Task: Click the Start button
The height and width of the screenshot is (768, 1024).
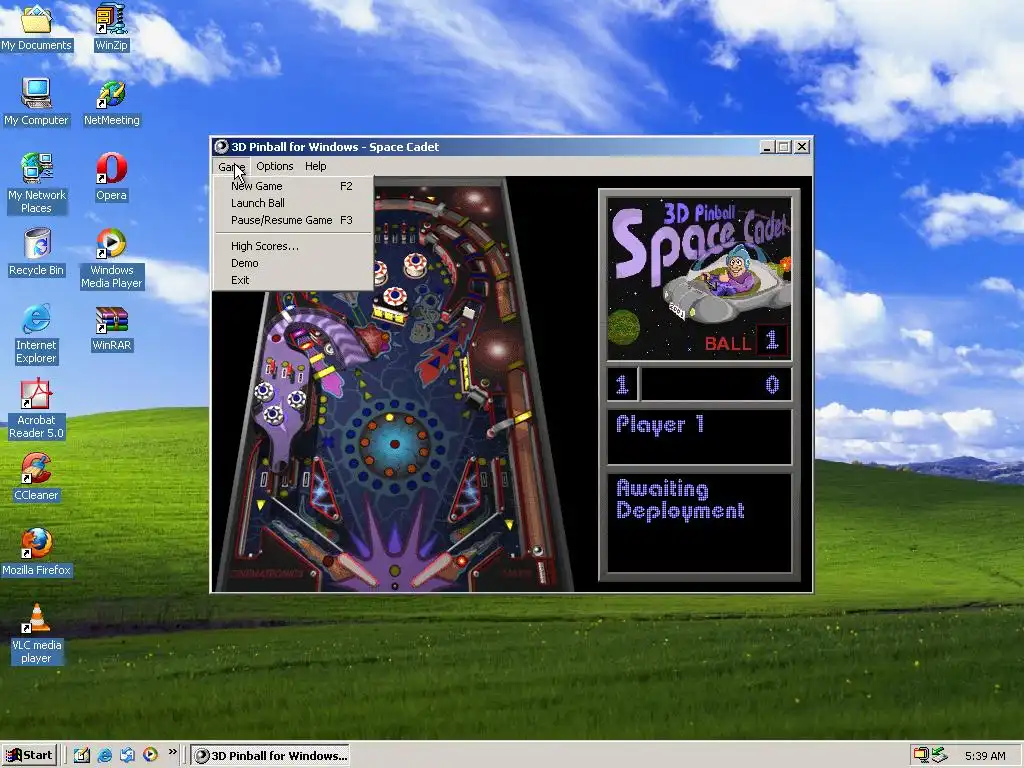Action: [30, 756]
